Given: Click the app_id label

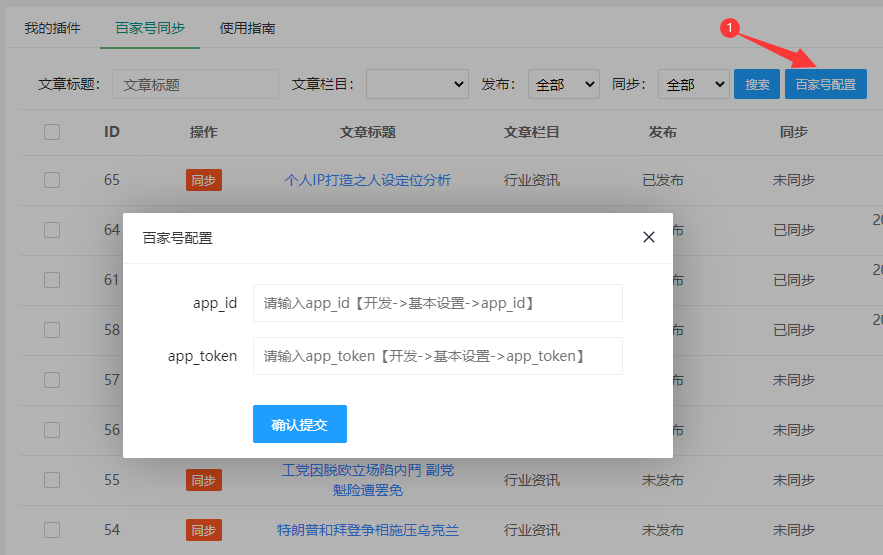Looking at the screenshot, I should (x=215, y=303).
